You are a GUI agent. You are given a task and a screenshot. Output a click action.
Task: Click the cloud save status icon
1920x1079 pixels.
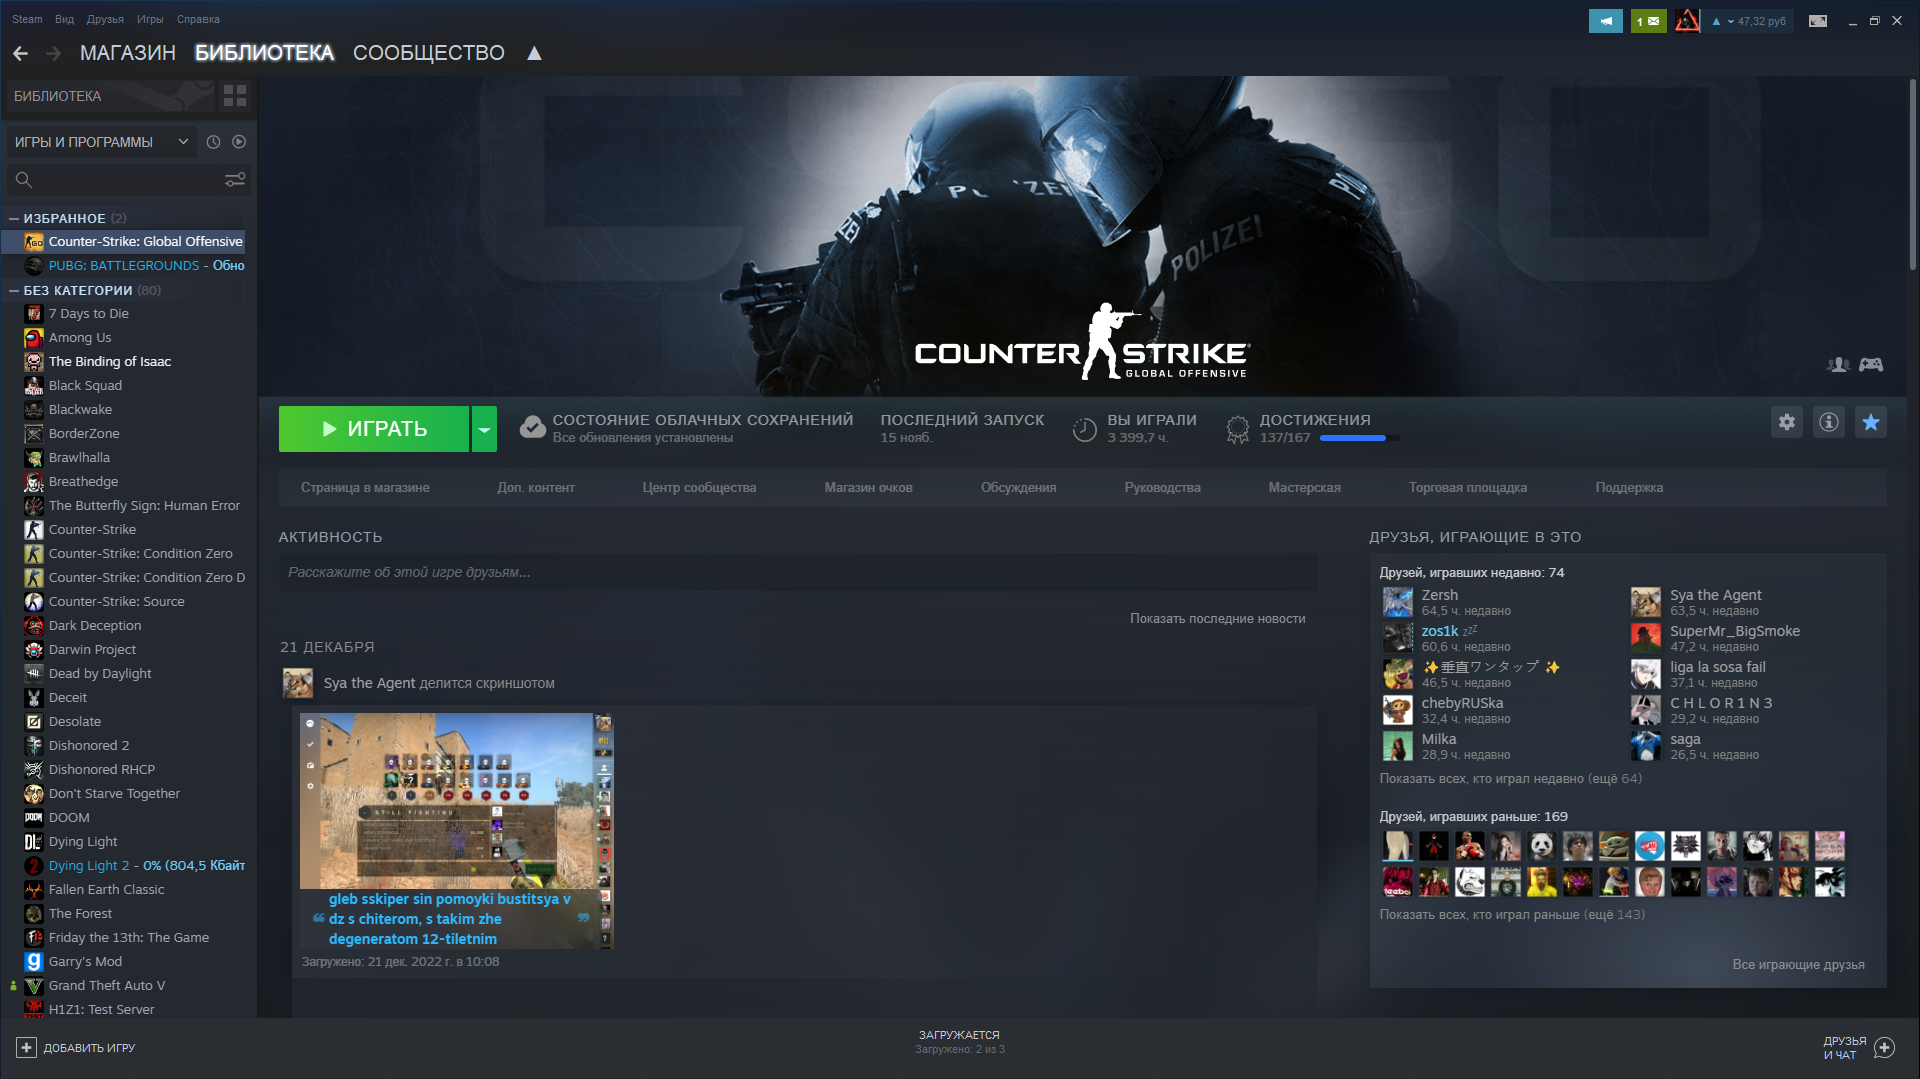[532, 428]
